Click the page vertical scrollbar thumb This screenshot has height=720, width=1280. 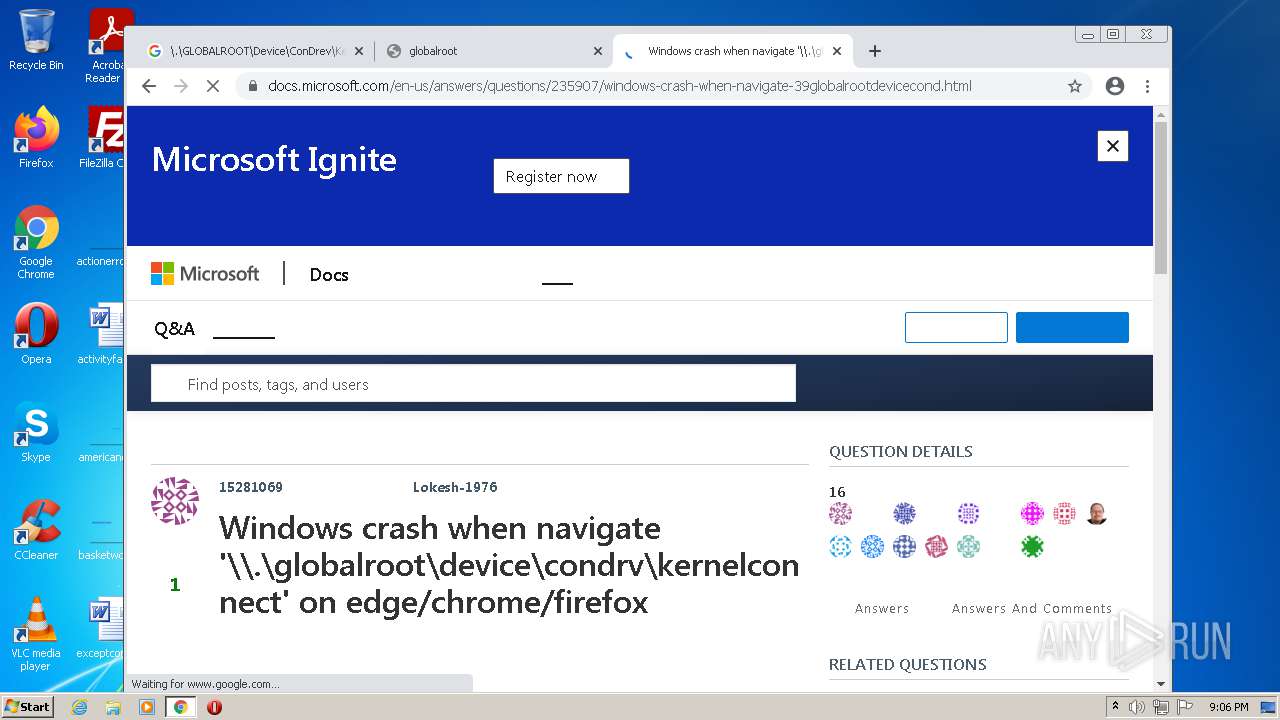(1161, 197)
